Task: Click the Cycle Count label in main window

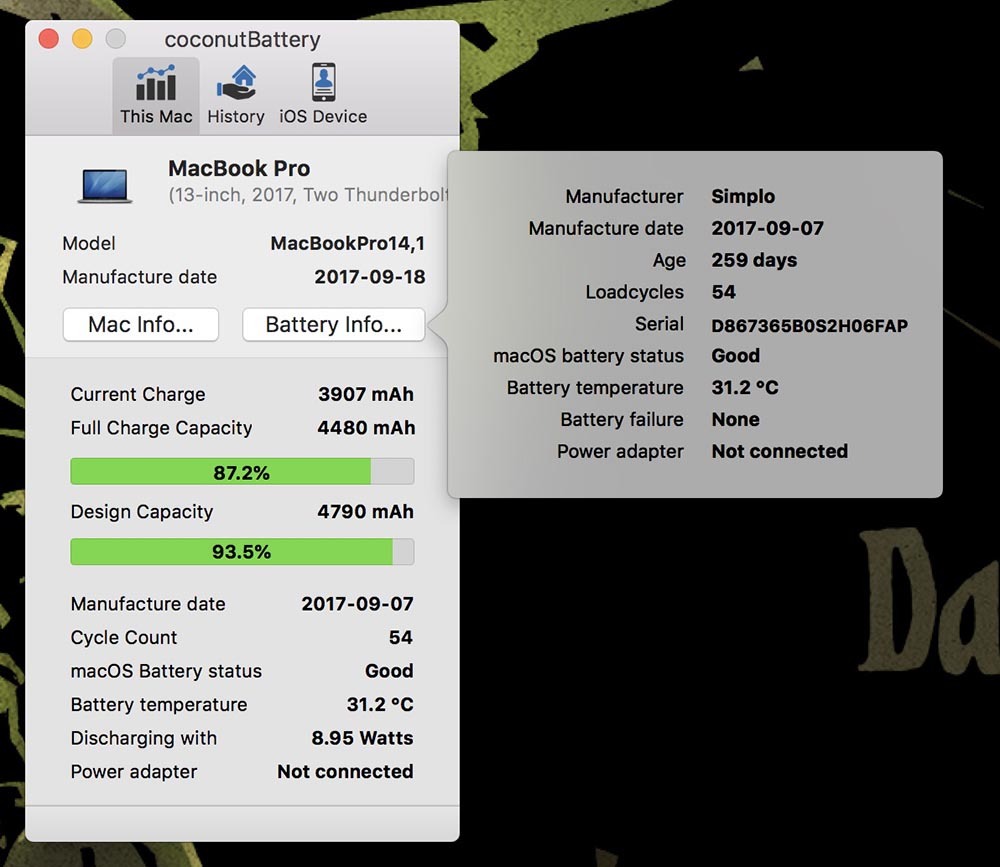Action: 124,637
